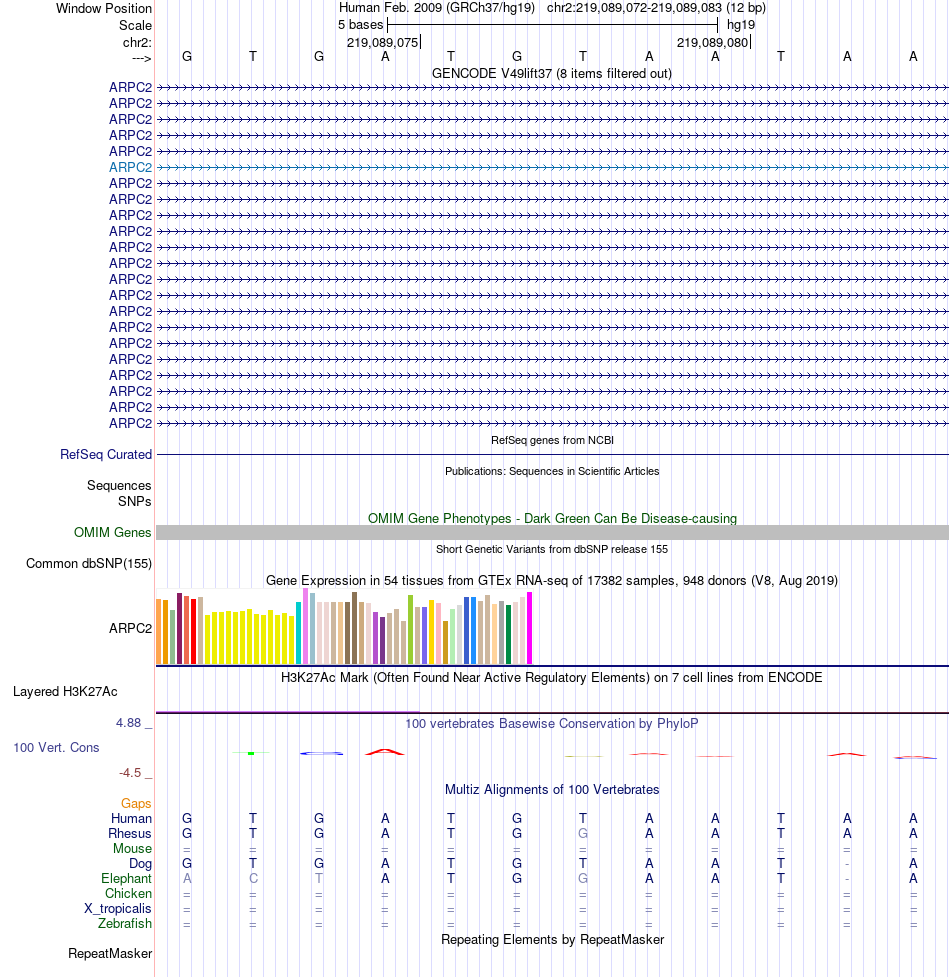Click the Zebrafish species label
The width and height of the screenshot is (950, 977).
tap(125, 923)
